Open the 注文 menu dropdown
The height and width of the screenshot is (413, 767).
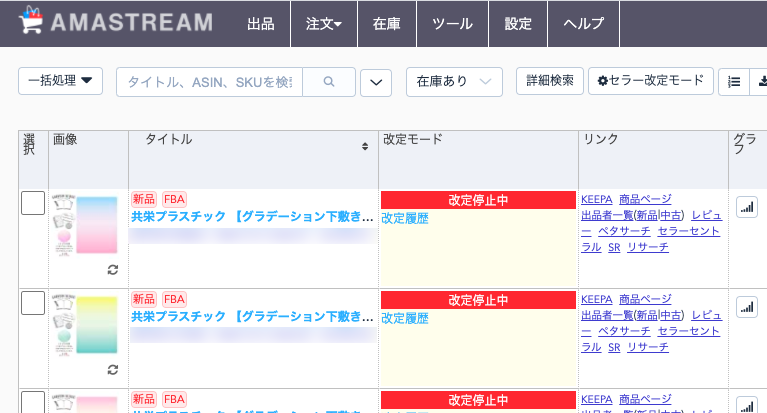pyautogui.click(x=324, y=23)
